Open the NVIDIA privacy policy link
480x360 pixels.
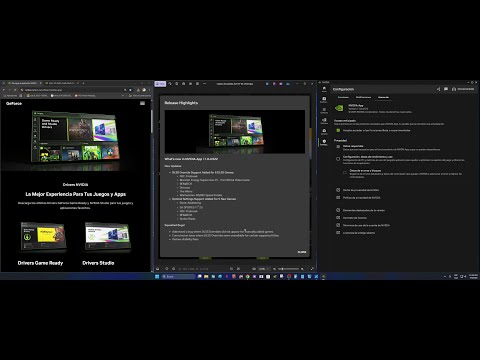coord(362,198)
